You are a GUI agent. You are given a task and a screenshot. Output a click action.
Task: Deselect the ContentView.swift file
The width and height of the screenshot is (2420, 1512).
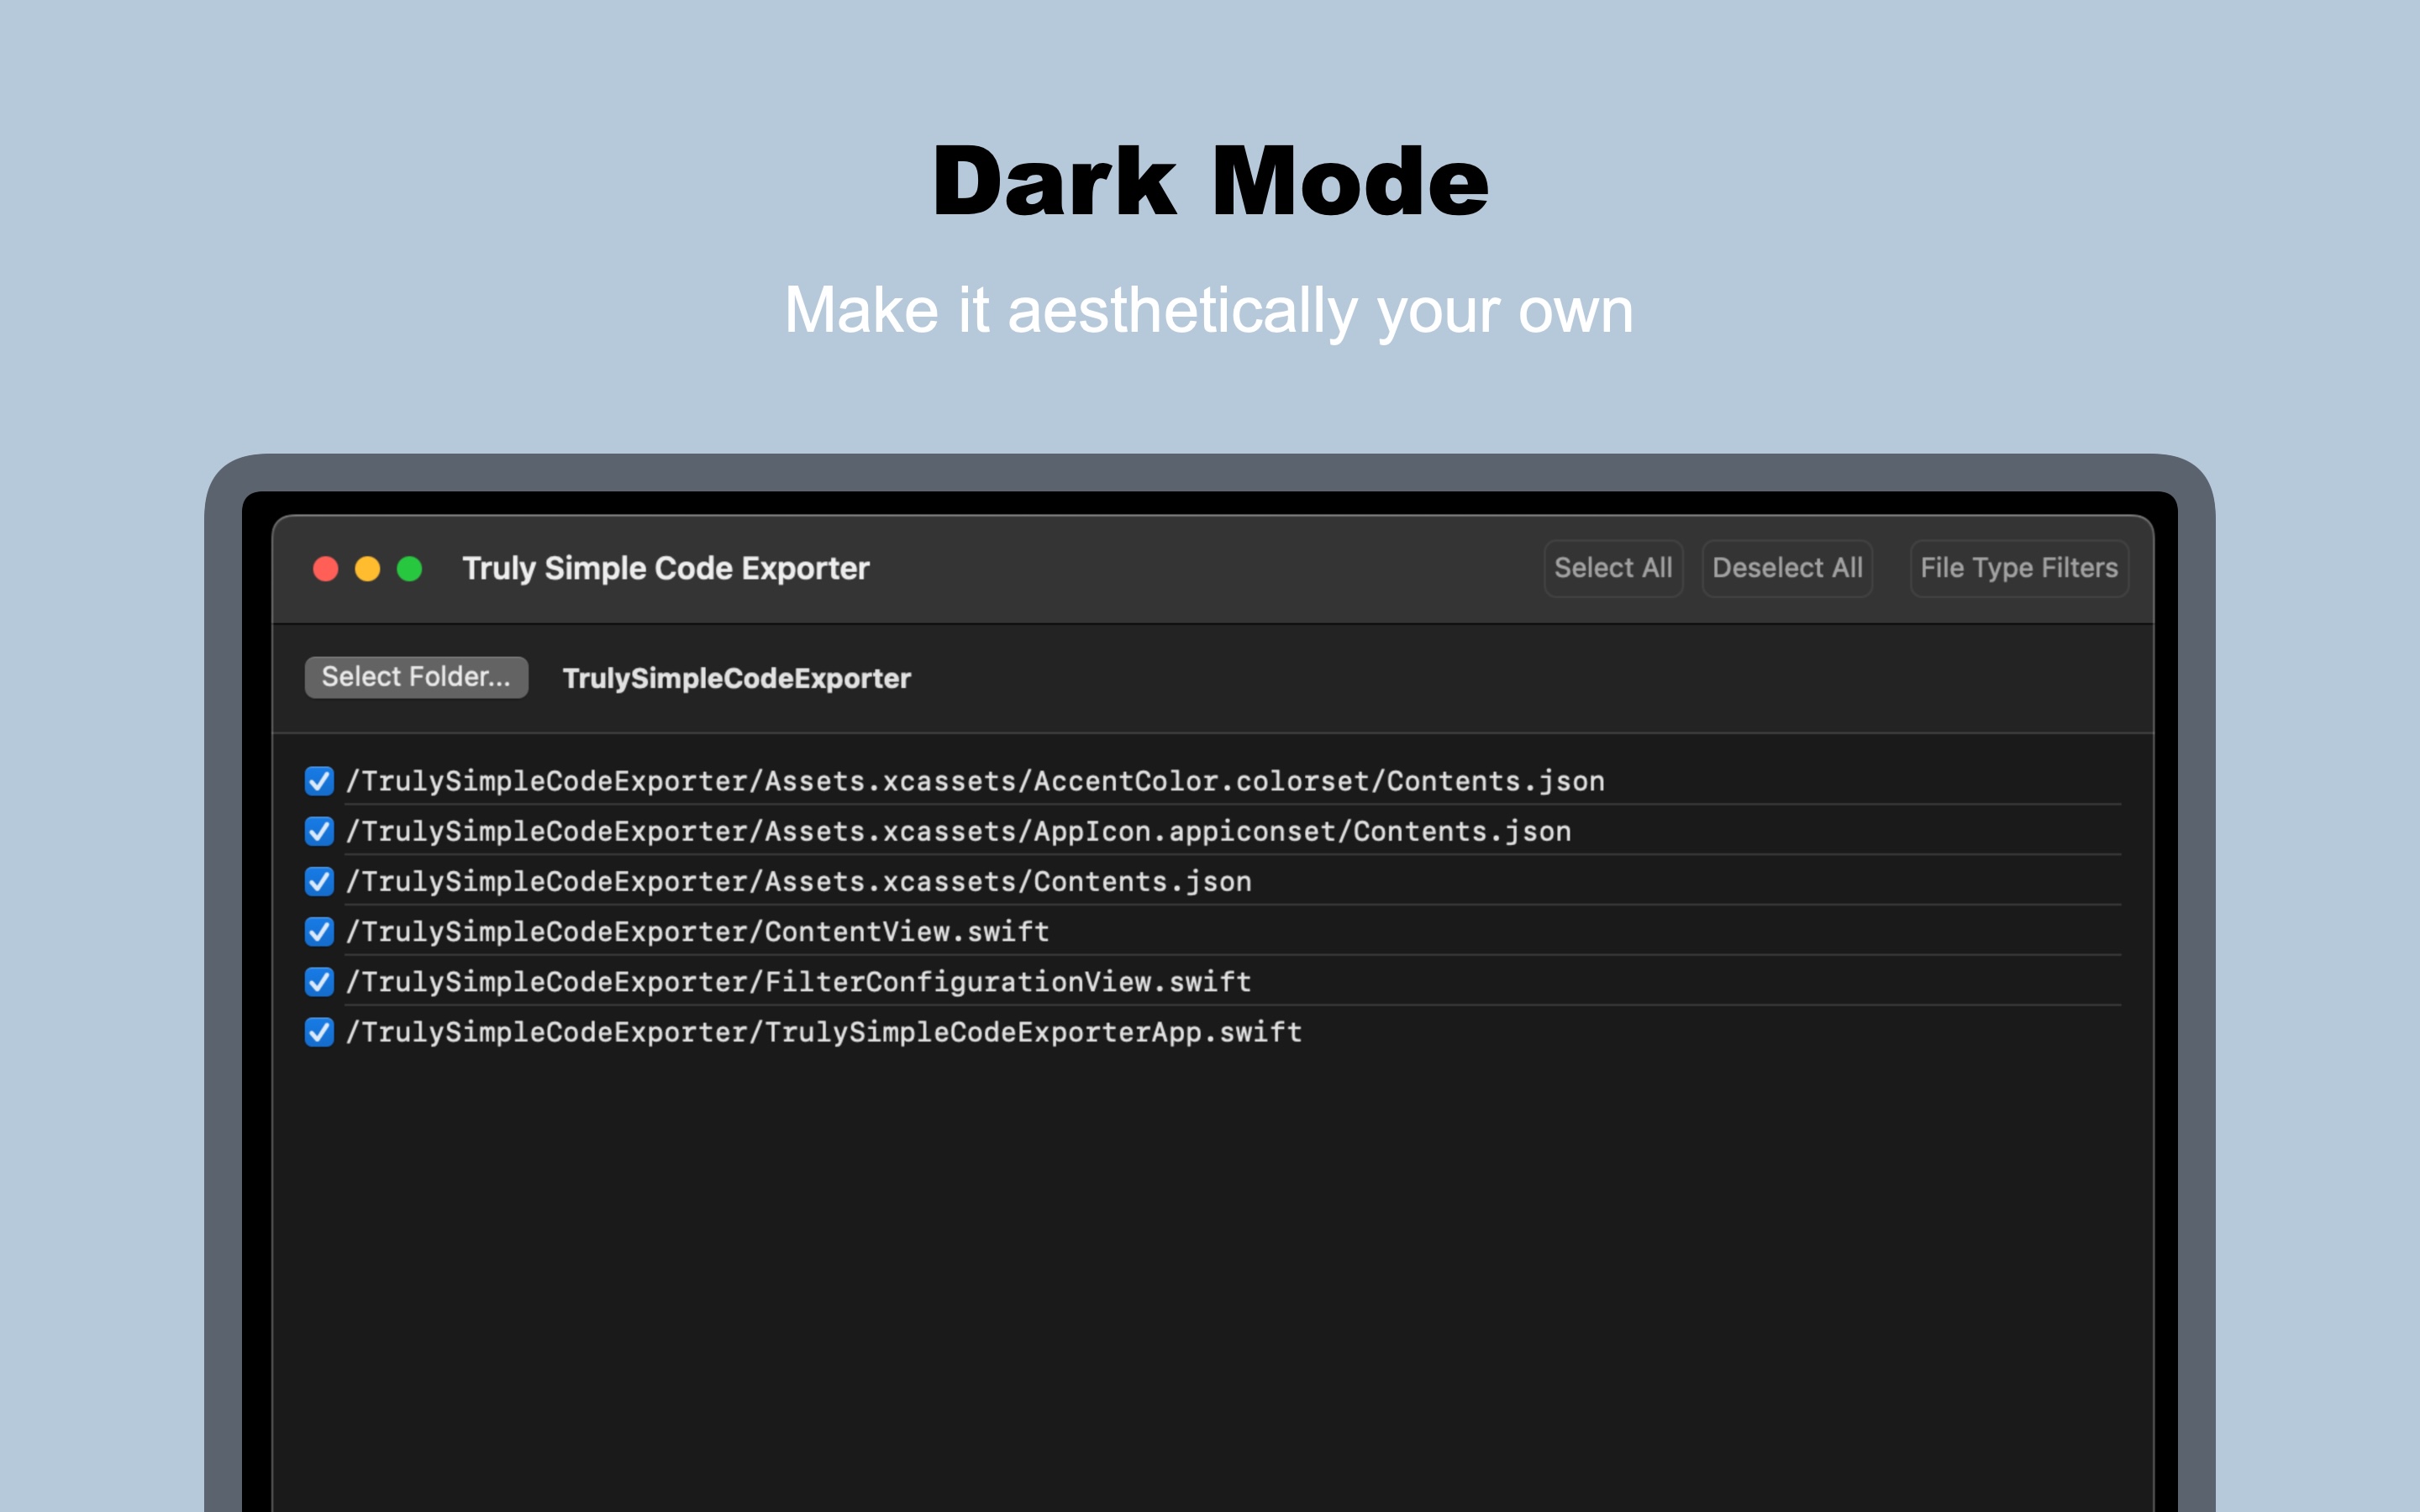point(318,932)
